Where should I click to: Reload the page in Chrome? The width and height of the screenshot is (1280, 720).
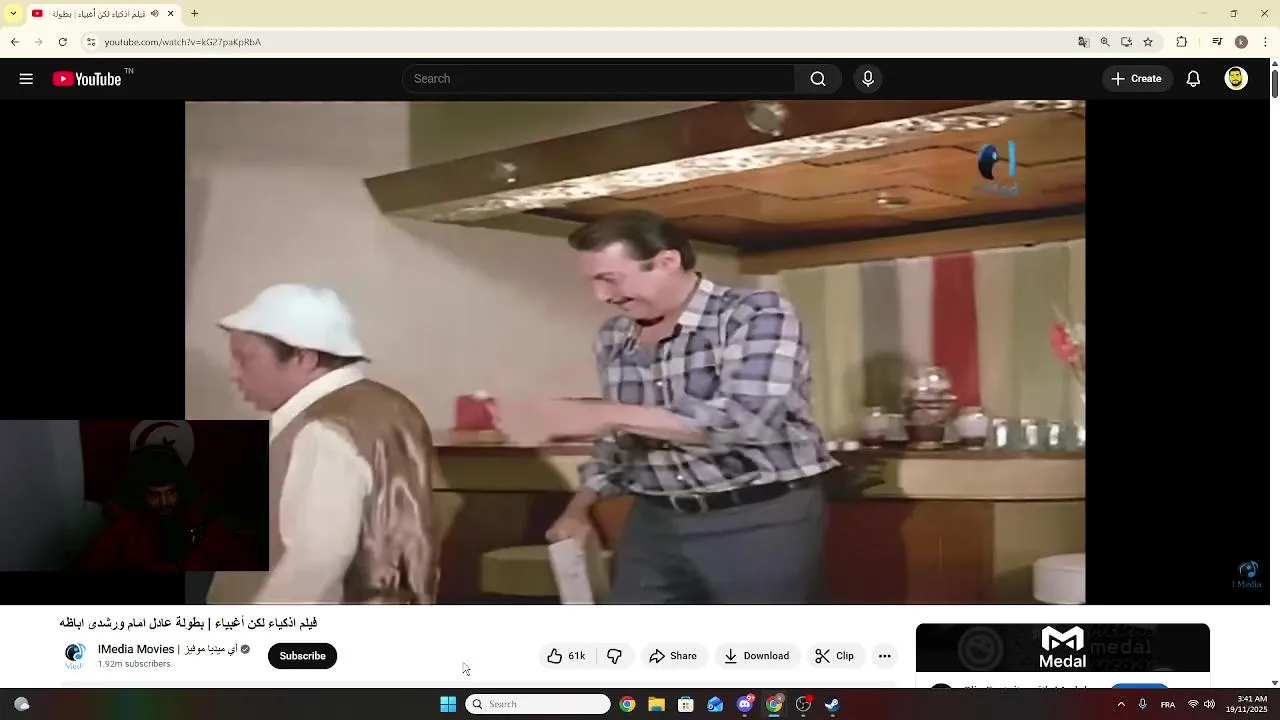[62, 42]
